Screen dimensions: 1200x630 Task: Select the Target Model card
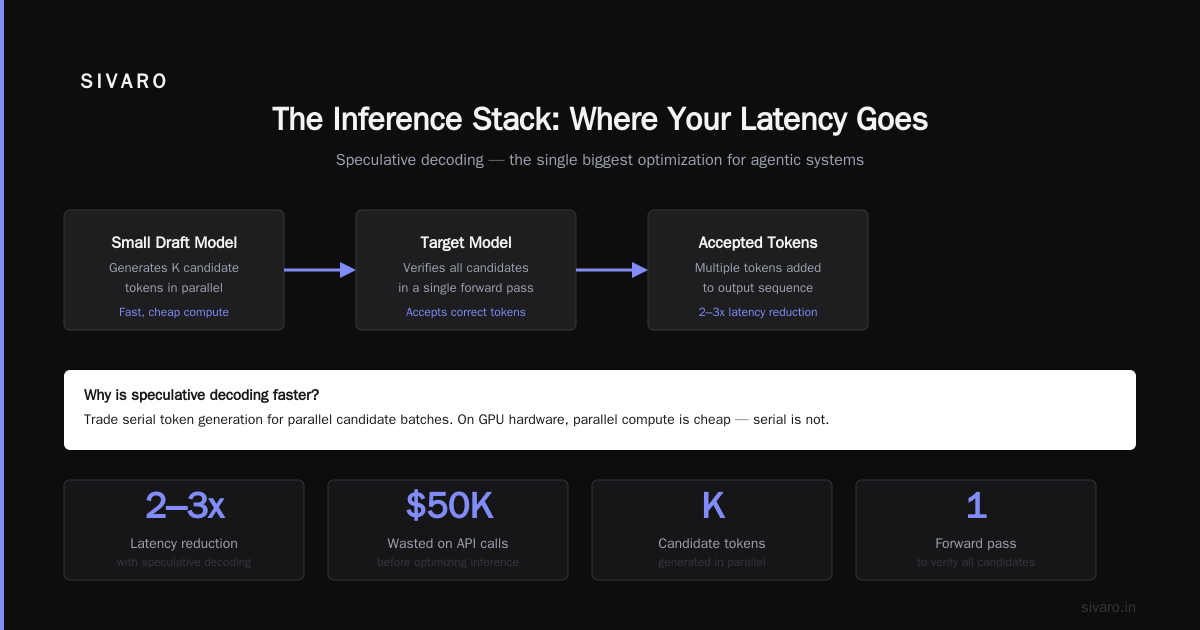[x=466, y=270]
